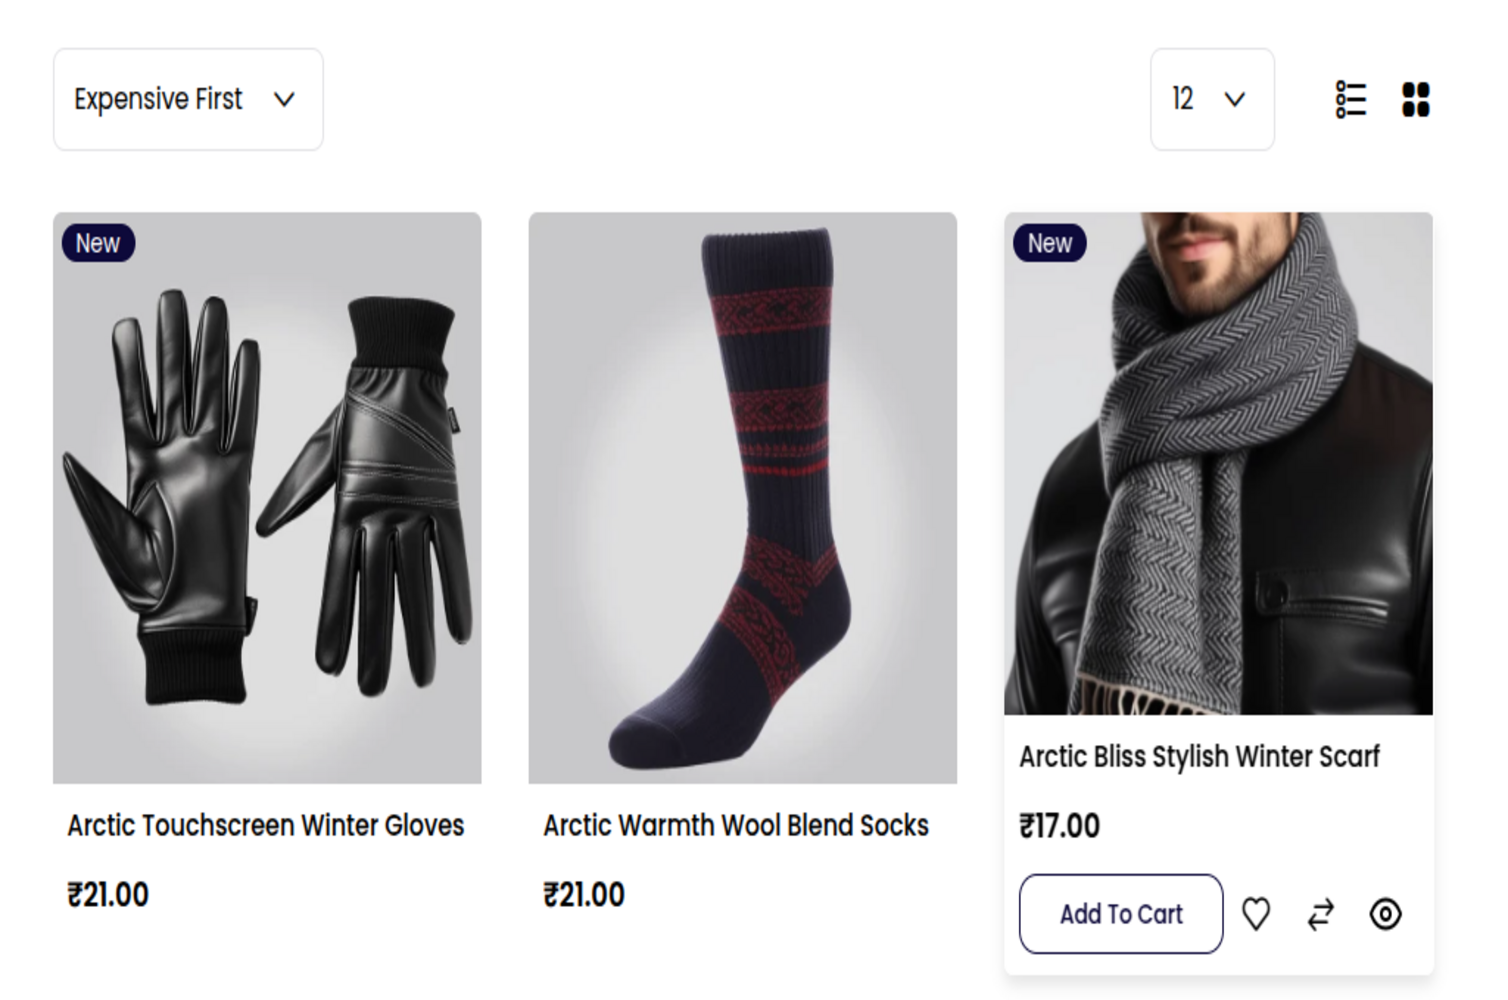The height and width of the screenshot is (1000, 1508).
Task: Open the 12 items per page dropdown
Action: 1185,100
